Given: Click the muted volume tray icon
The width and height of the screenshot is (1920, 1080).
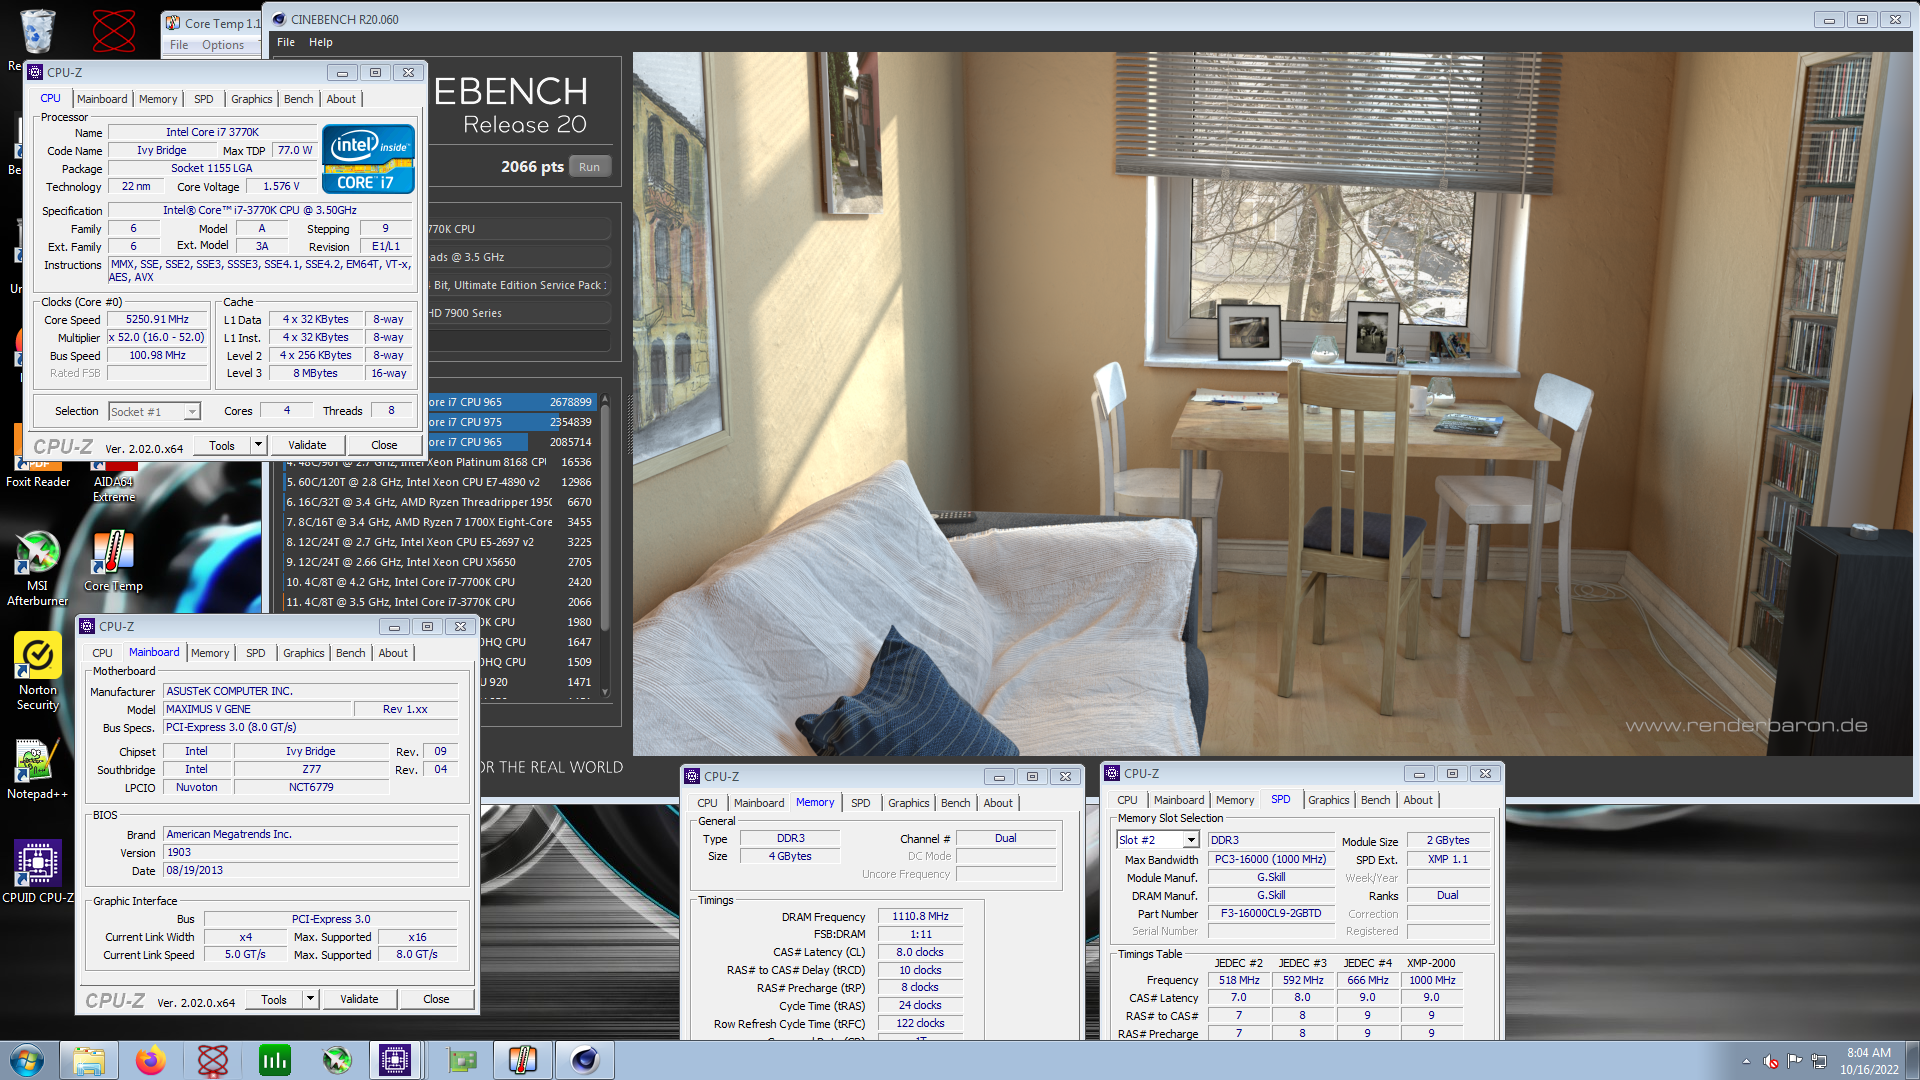Looking at the screenshot, I should click(x=1770, y=1061).
